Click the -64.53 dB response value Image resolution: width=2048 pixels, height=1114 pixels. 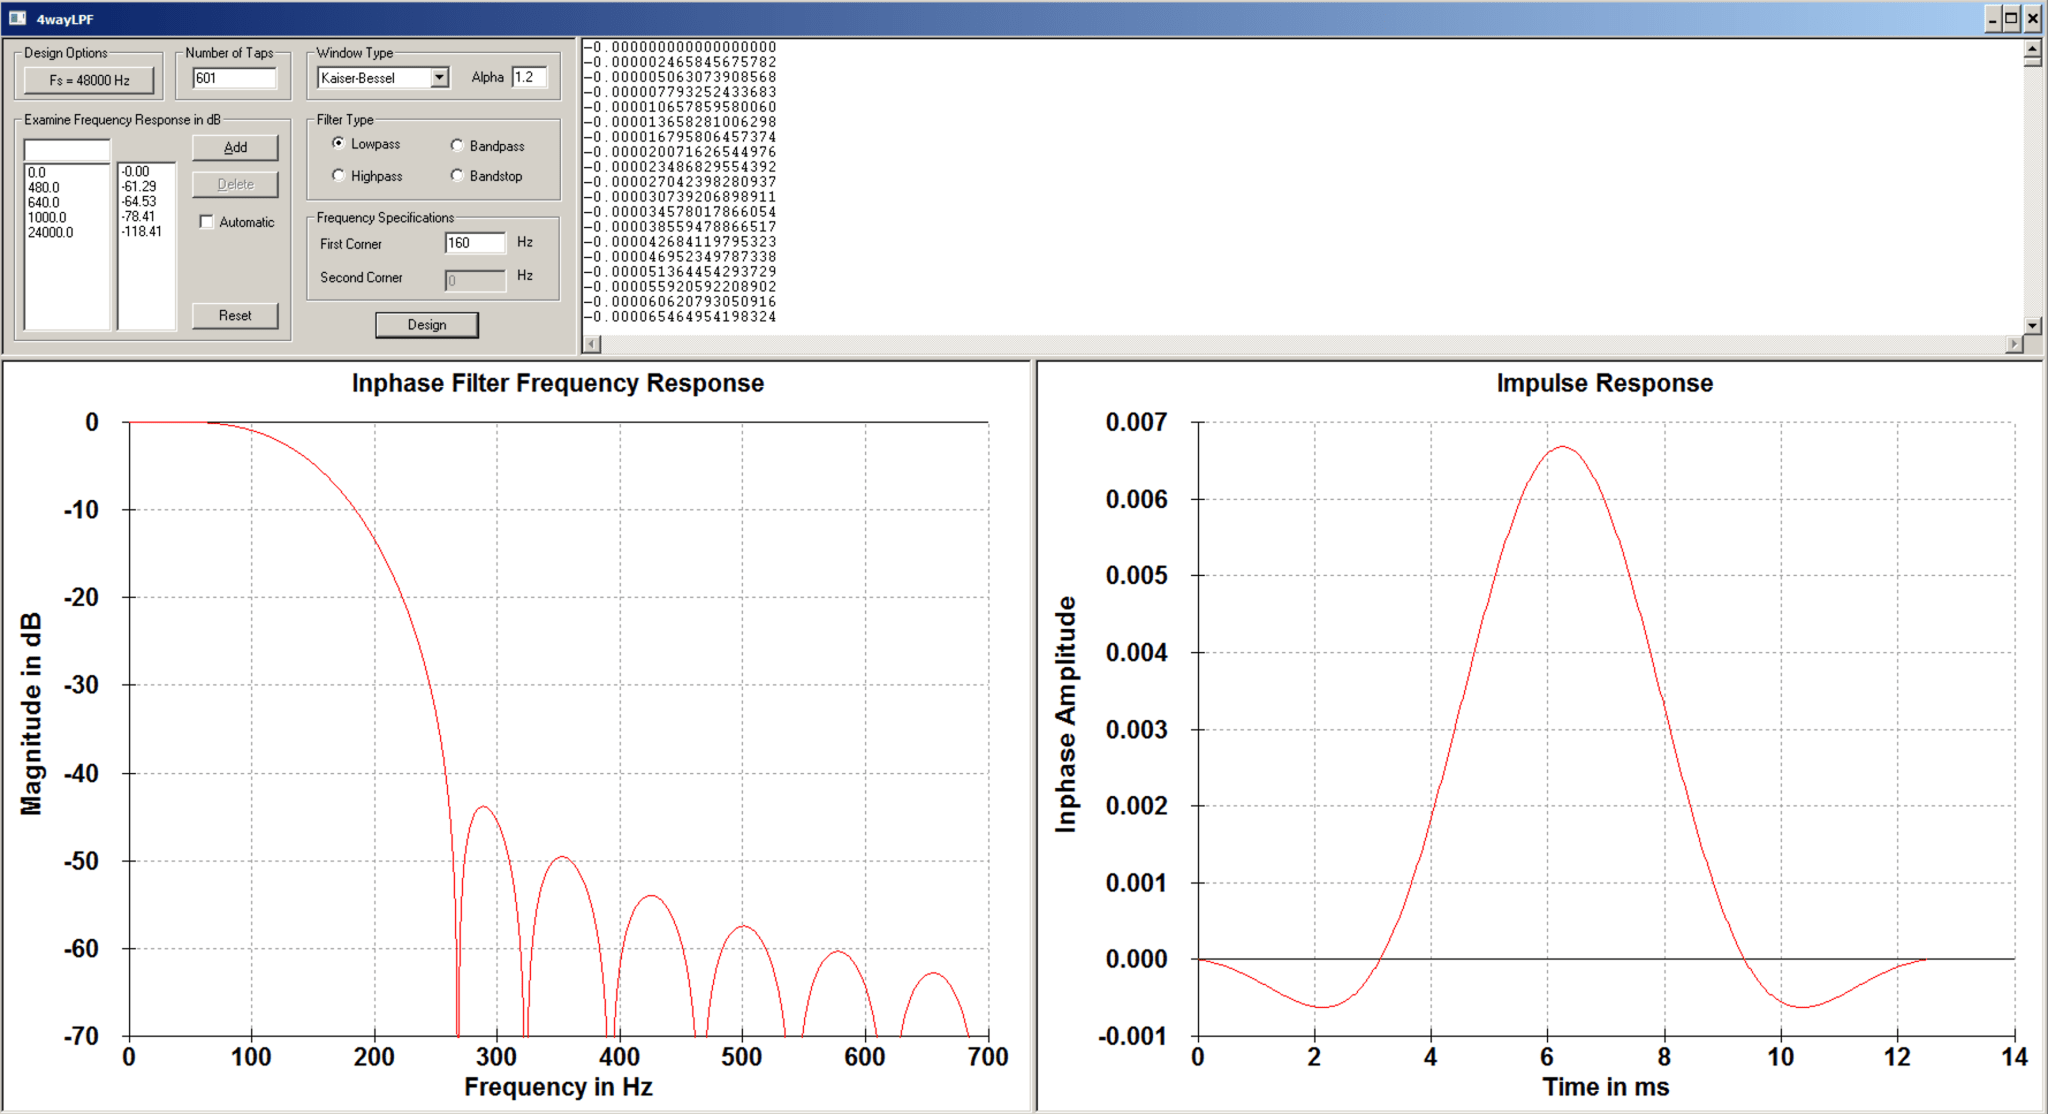click(x=139, y=201)
